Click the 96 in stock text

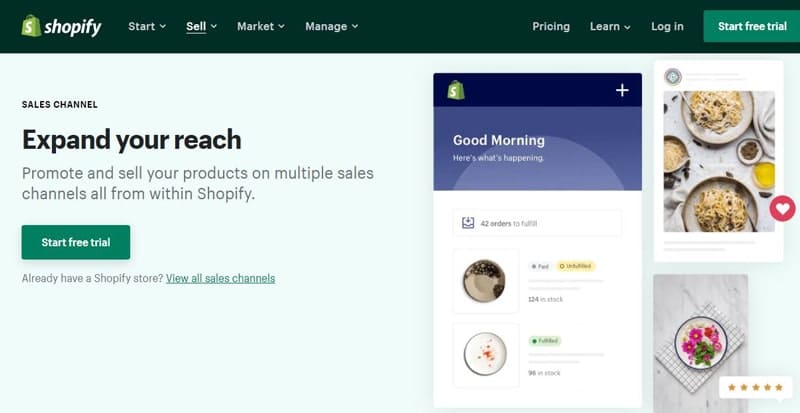[x=544, y=373]
